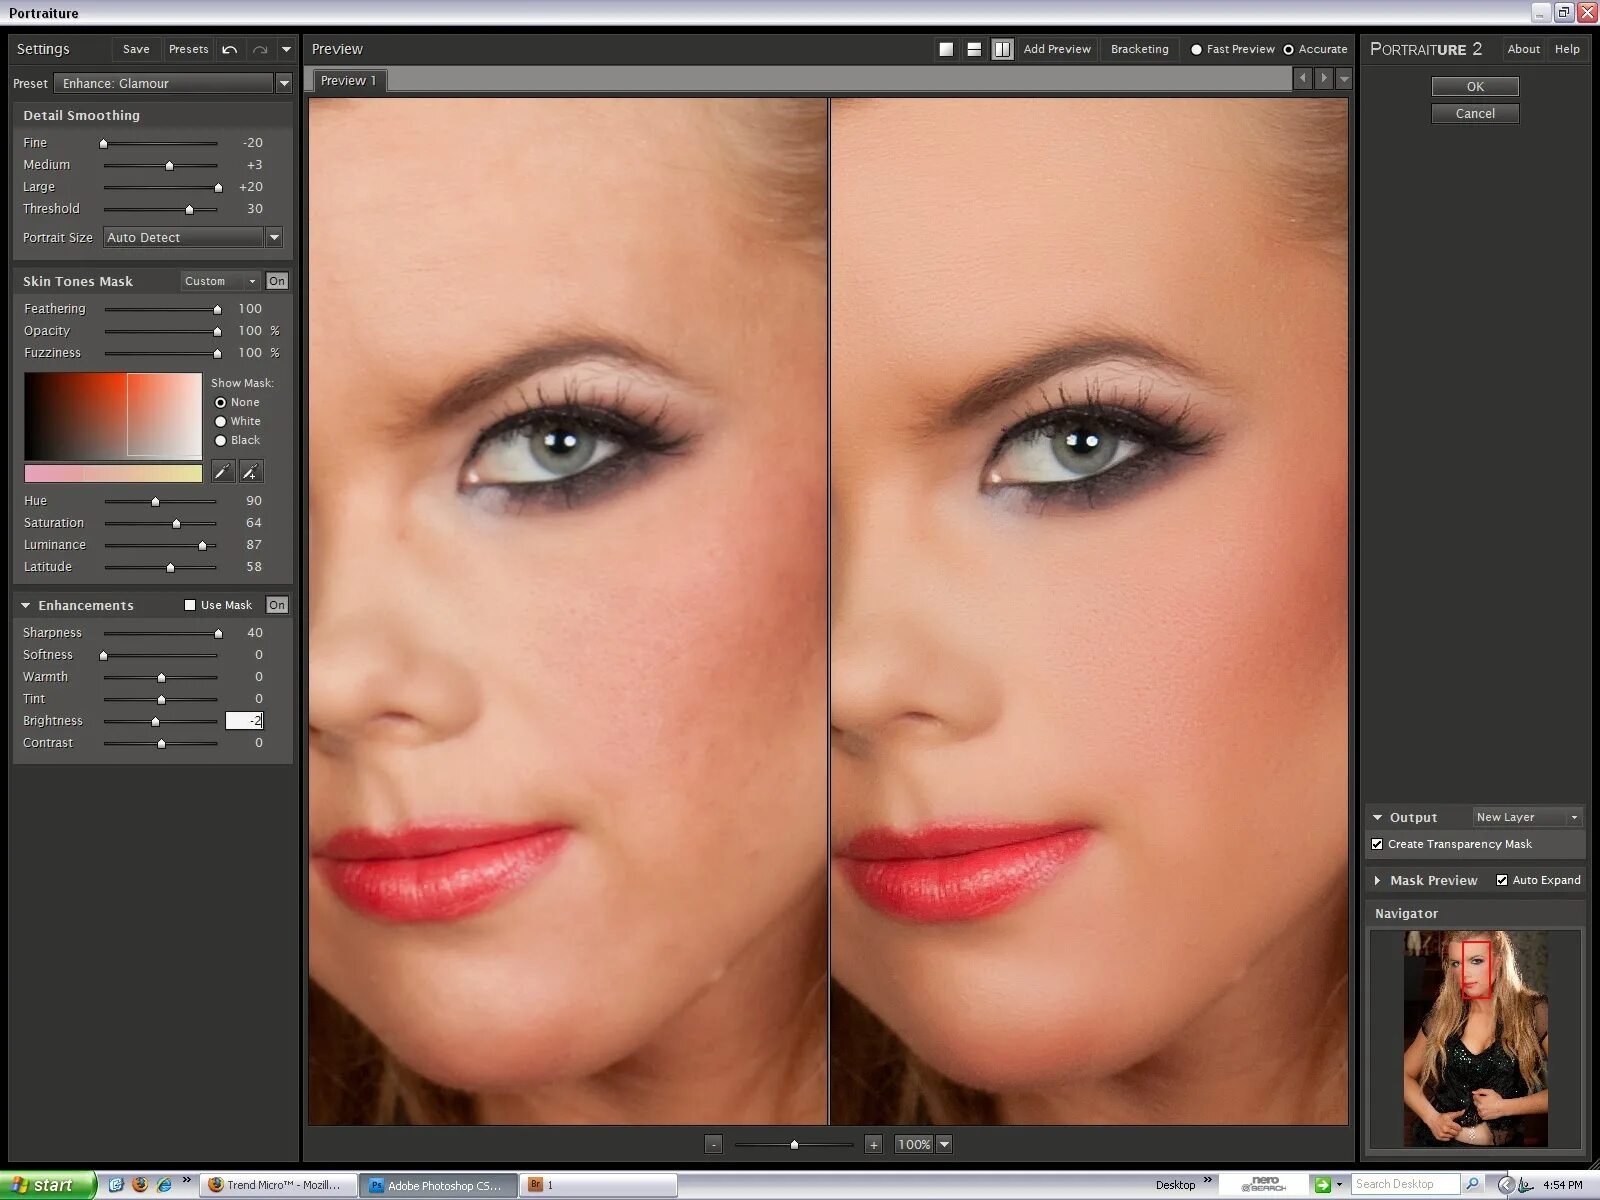Viewport: 1600px width, 1200px height.
Task: Expand the Mask Preview section
Action: point(1378,880)
